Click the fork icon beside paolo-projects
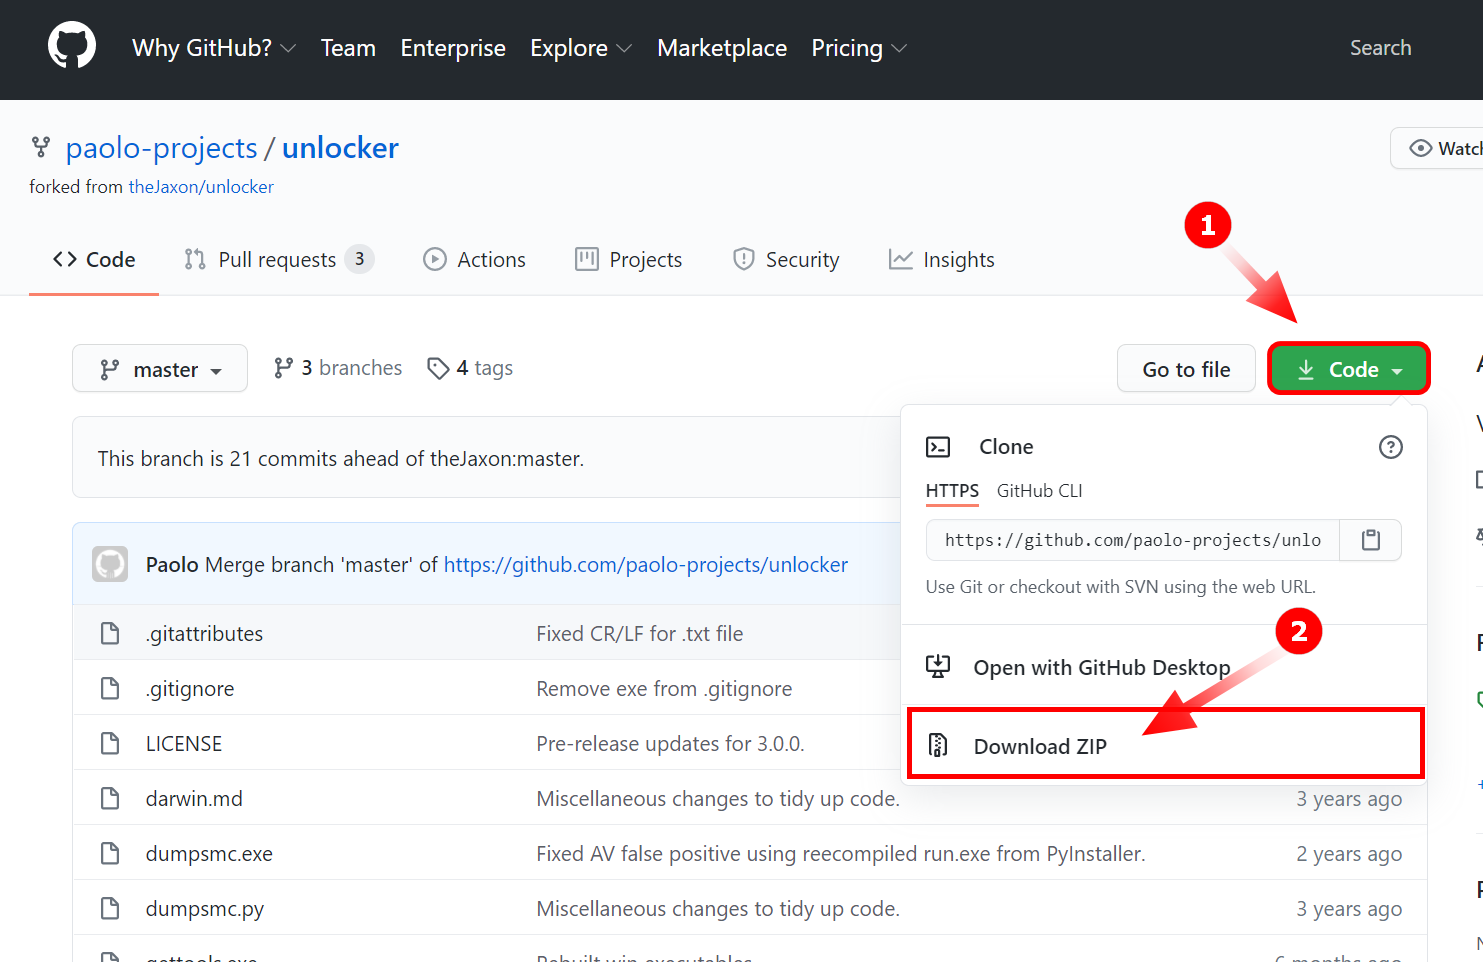 tap(41, 148)
